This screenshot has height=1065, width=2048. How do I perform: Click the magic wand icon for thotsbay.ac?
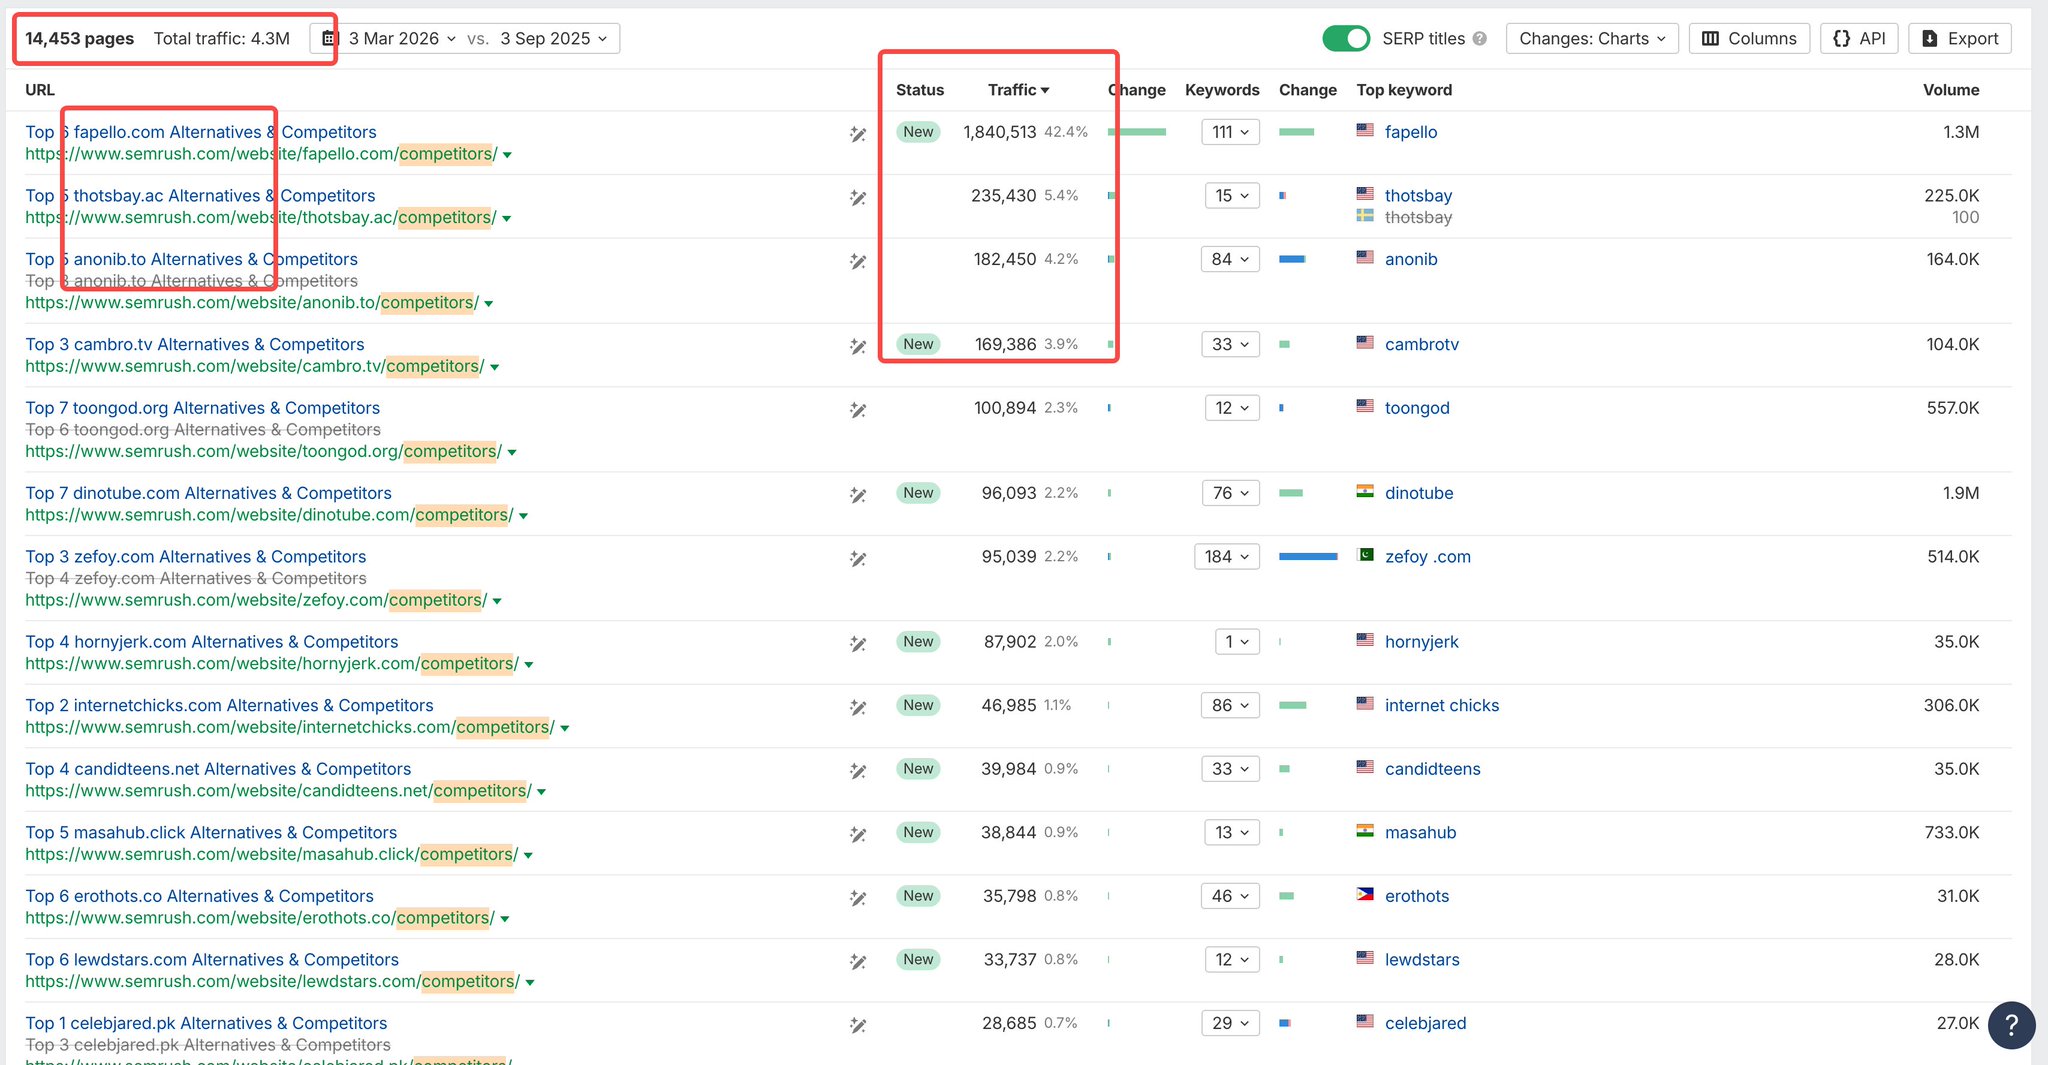point(858,198)
